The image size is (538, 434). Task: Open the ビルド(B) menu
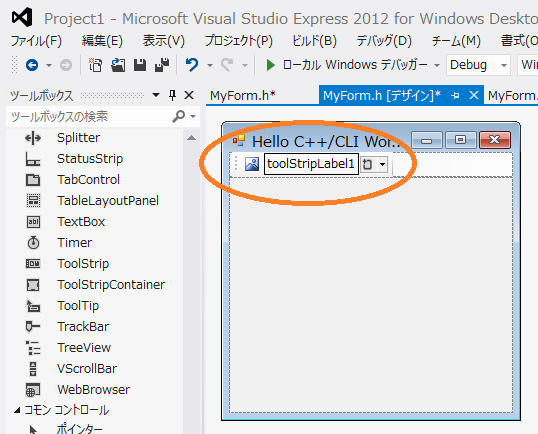click(x=314, y=41)
